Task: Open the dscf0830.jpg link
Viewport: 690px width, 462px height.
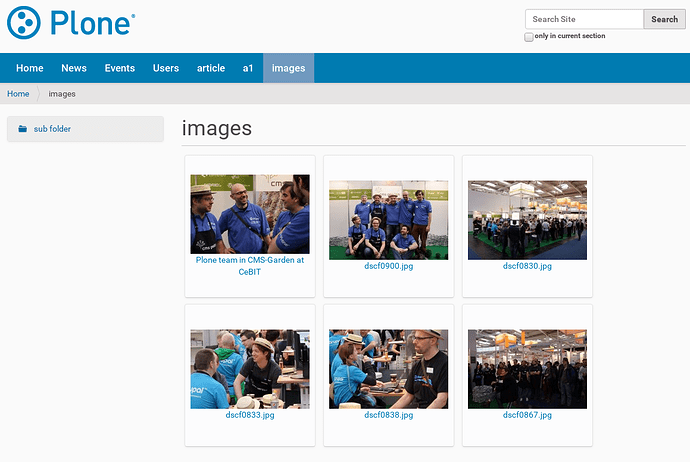Action: point(527,266)
